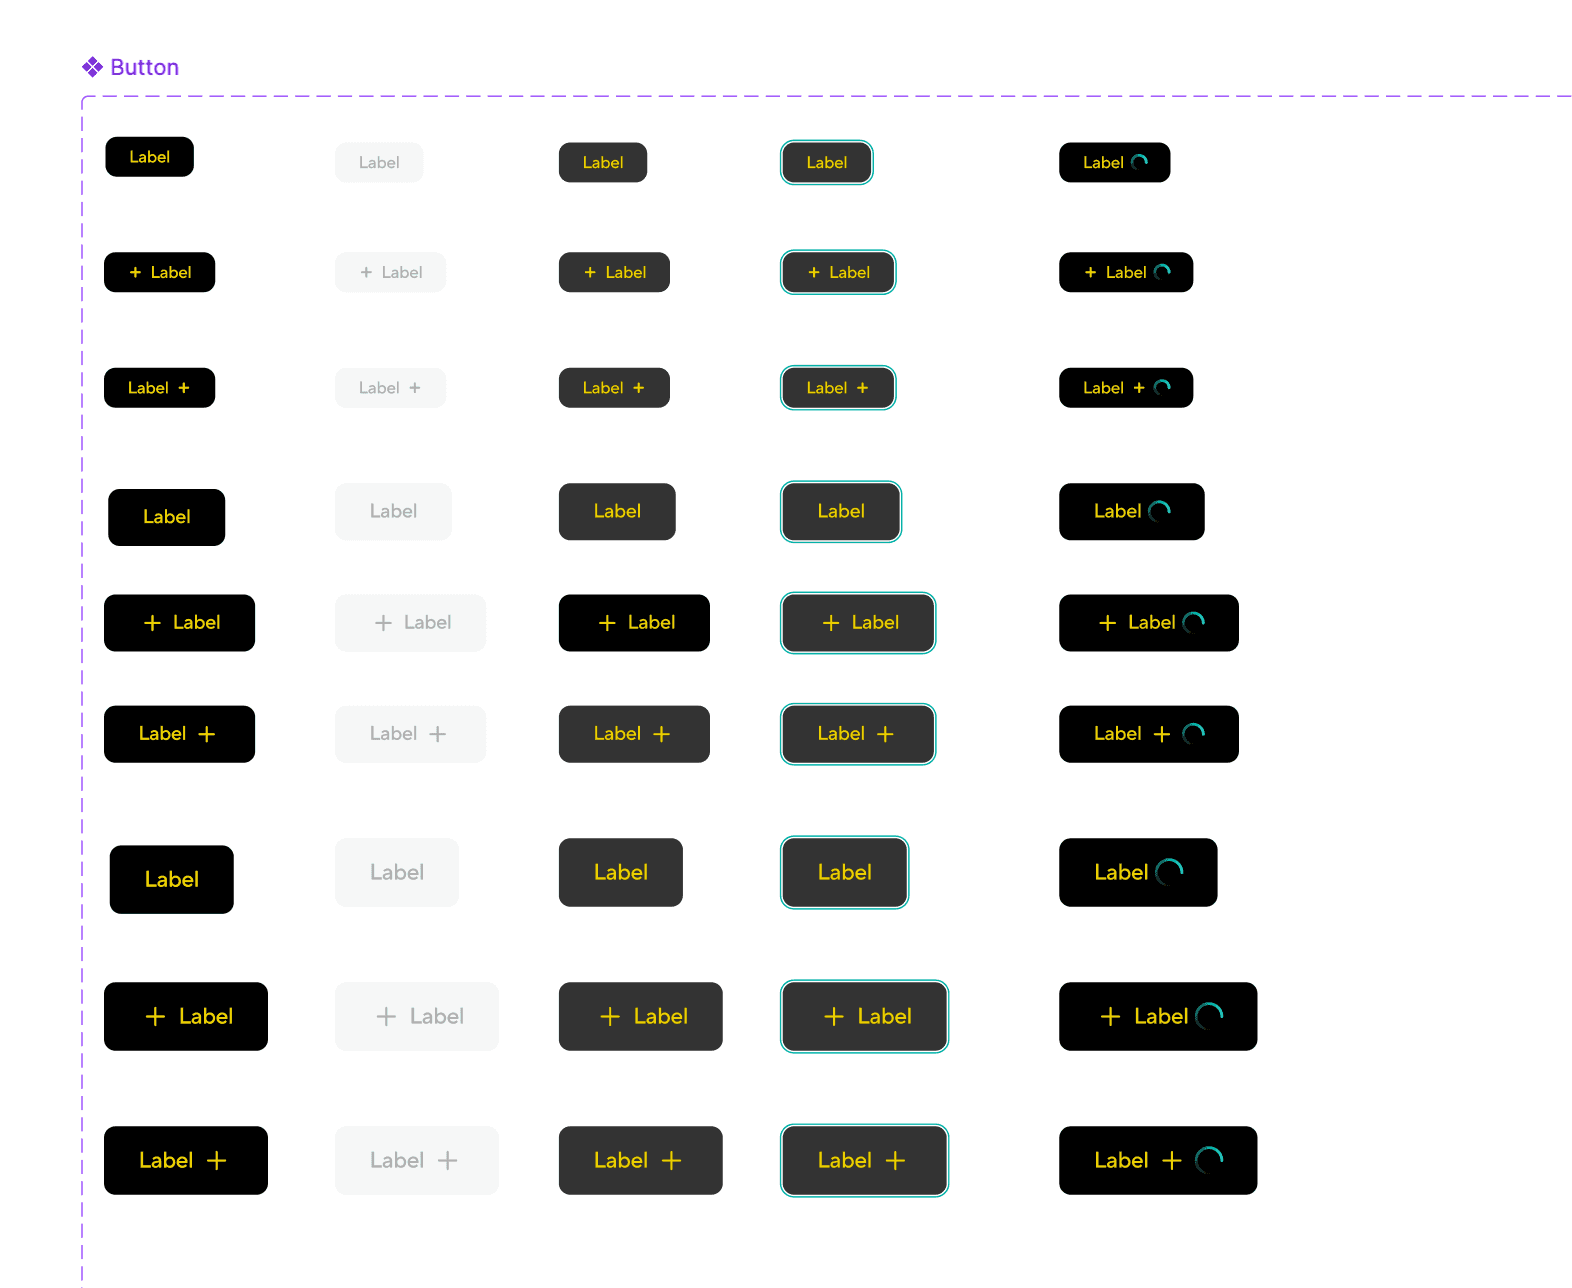Click trailing plus in smallest dark grey unoutlined button
The width and height of the screenshot is (1572, 1288).
[x=639, y=388]
